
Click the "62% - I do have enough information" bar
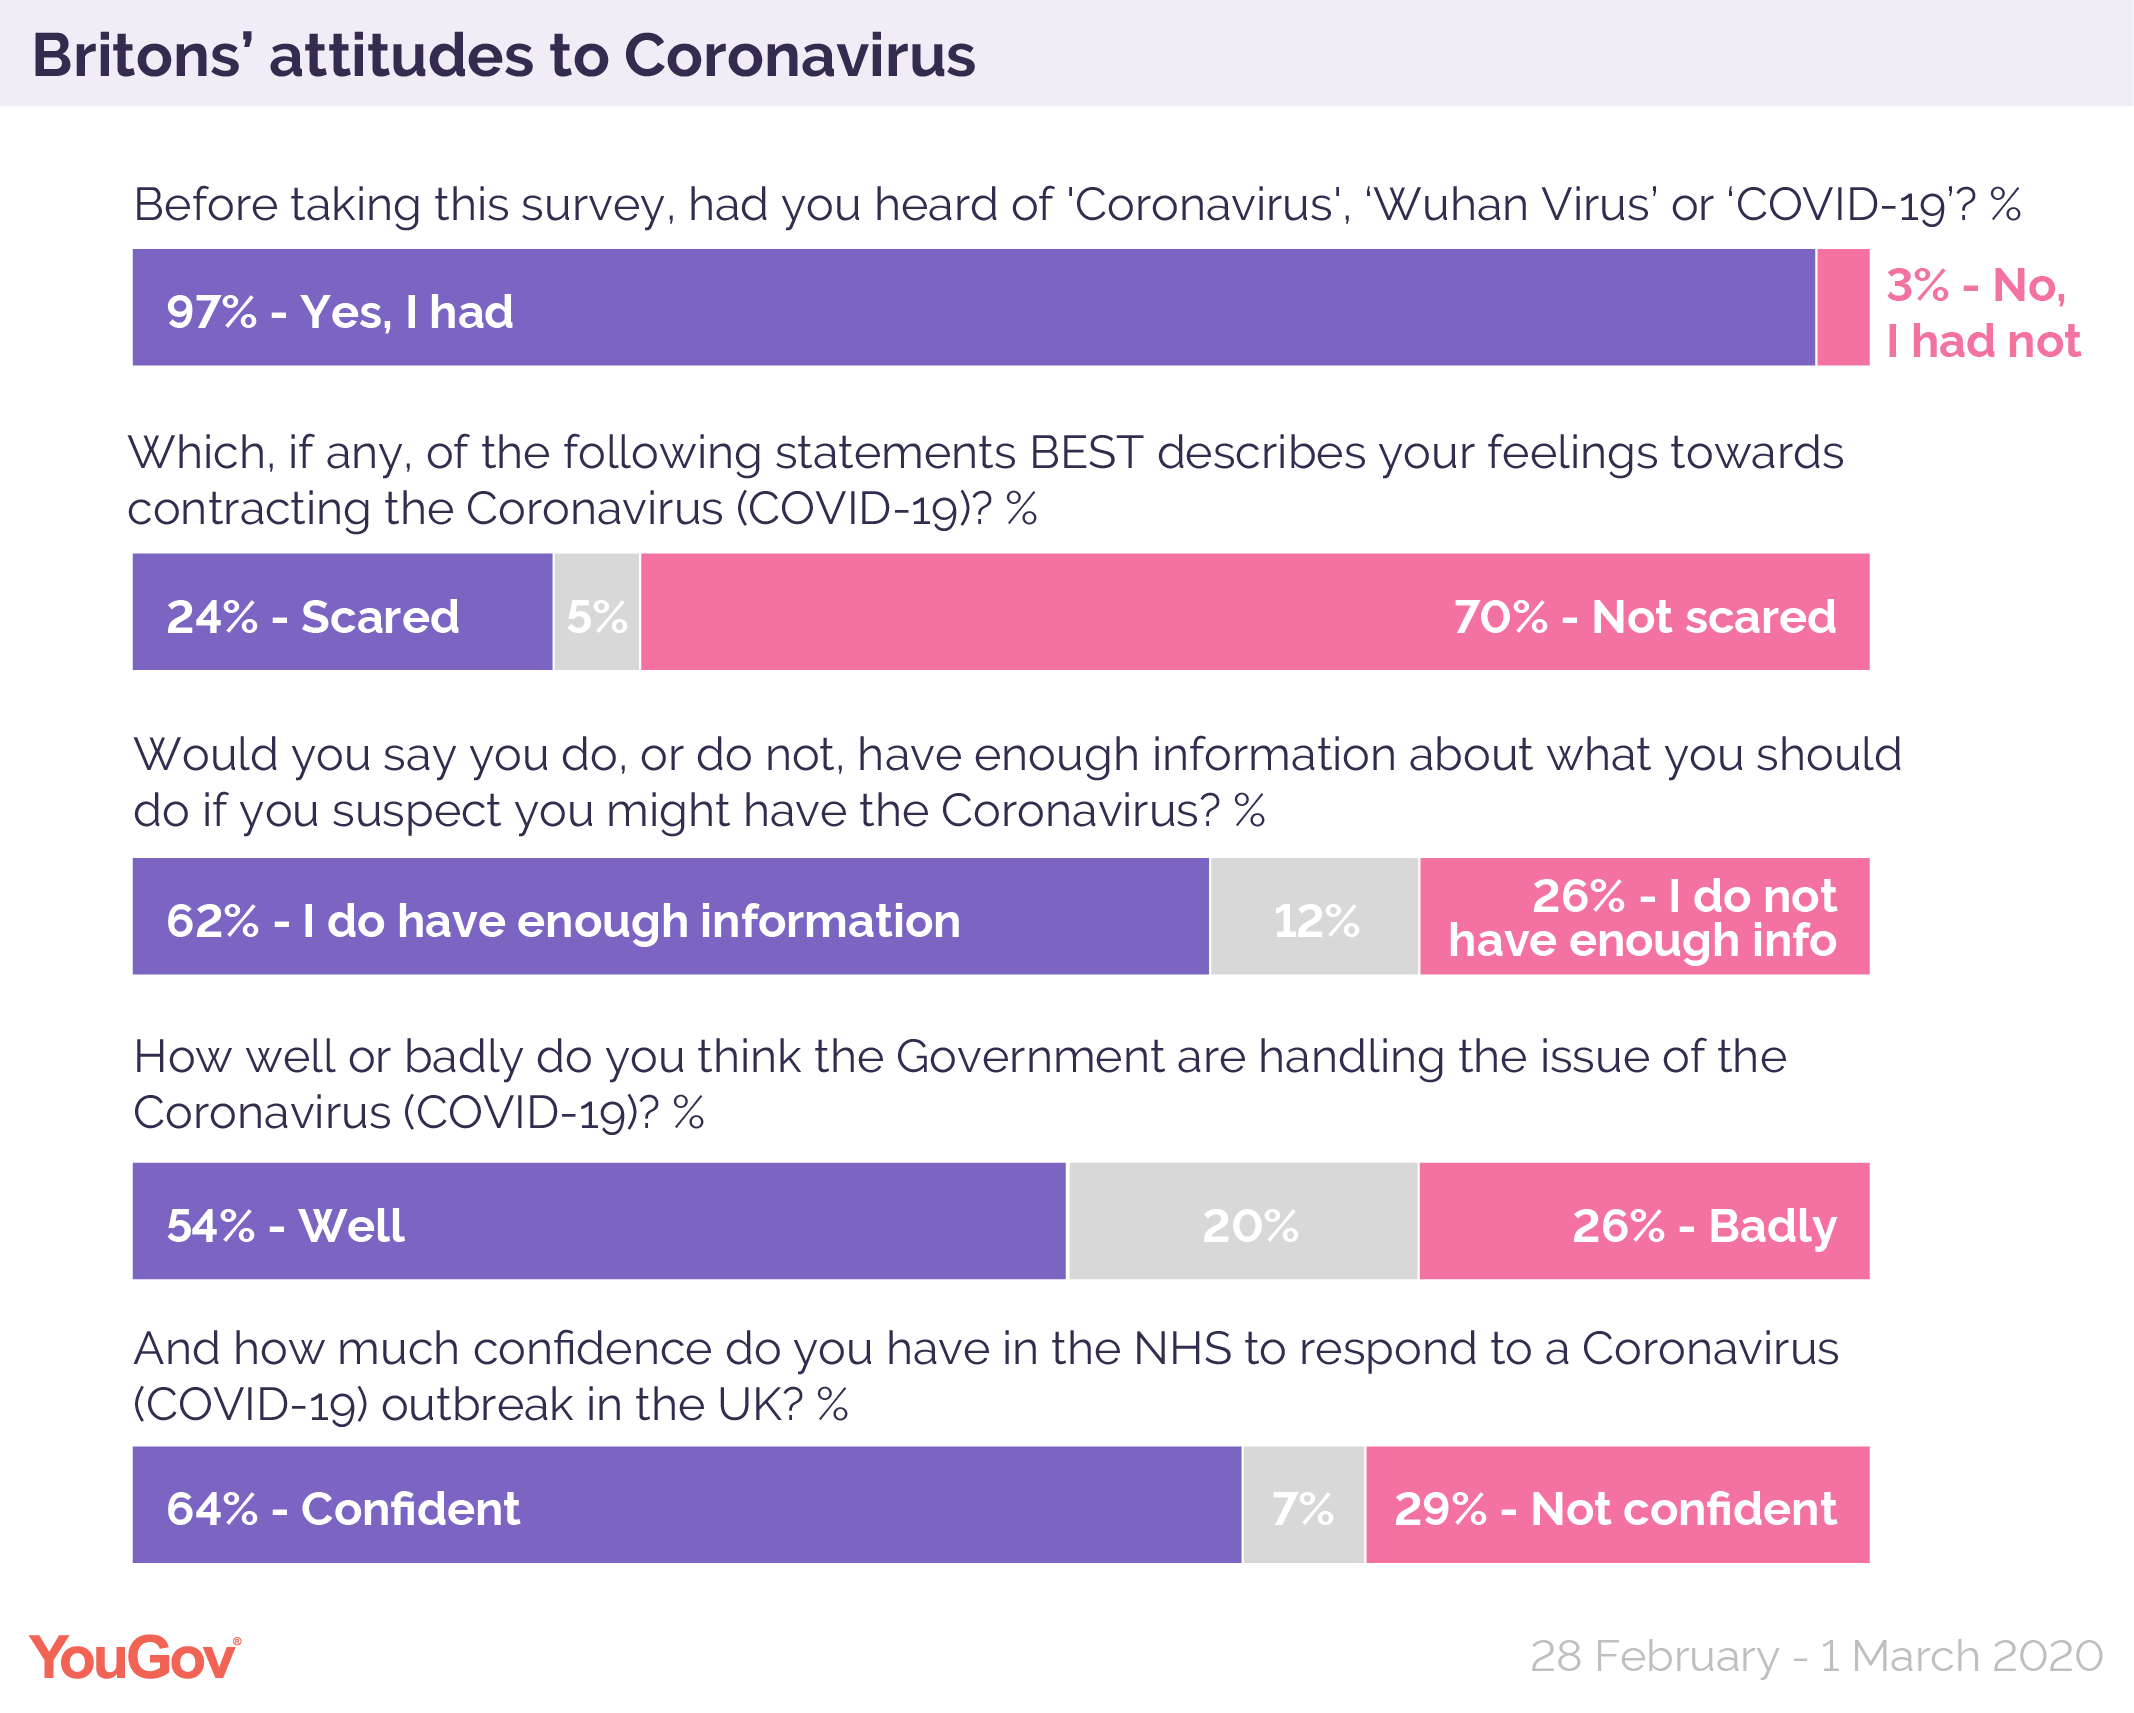click(670, 917)
